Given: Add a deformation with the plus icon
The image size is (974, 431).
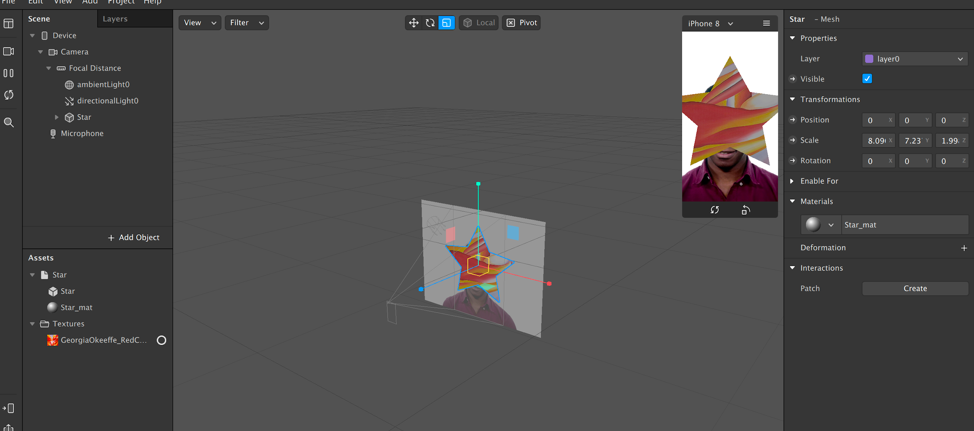Looking at the screenshot, I should 964,248.
